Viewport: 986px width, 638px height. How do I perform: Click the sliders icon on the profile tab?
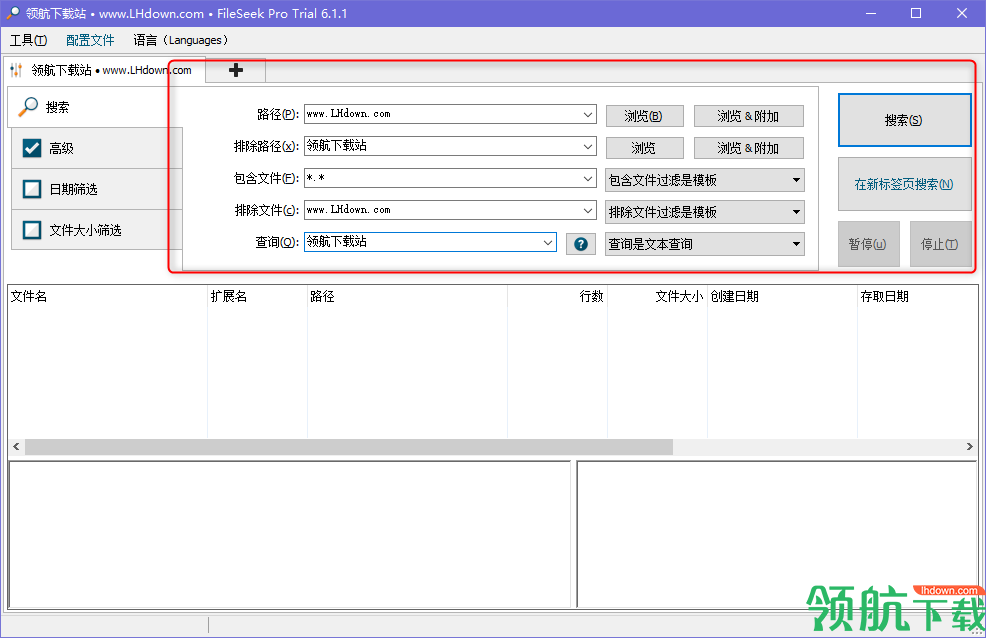click(16, 70)
